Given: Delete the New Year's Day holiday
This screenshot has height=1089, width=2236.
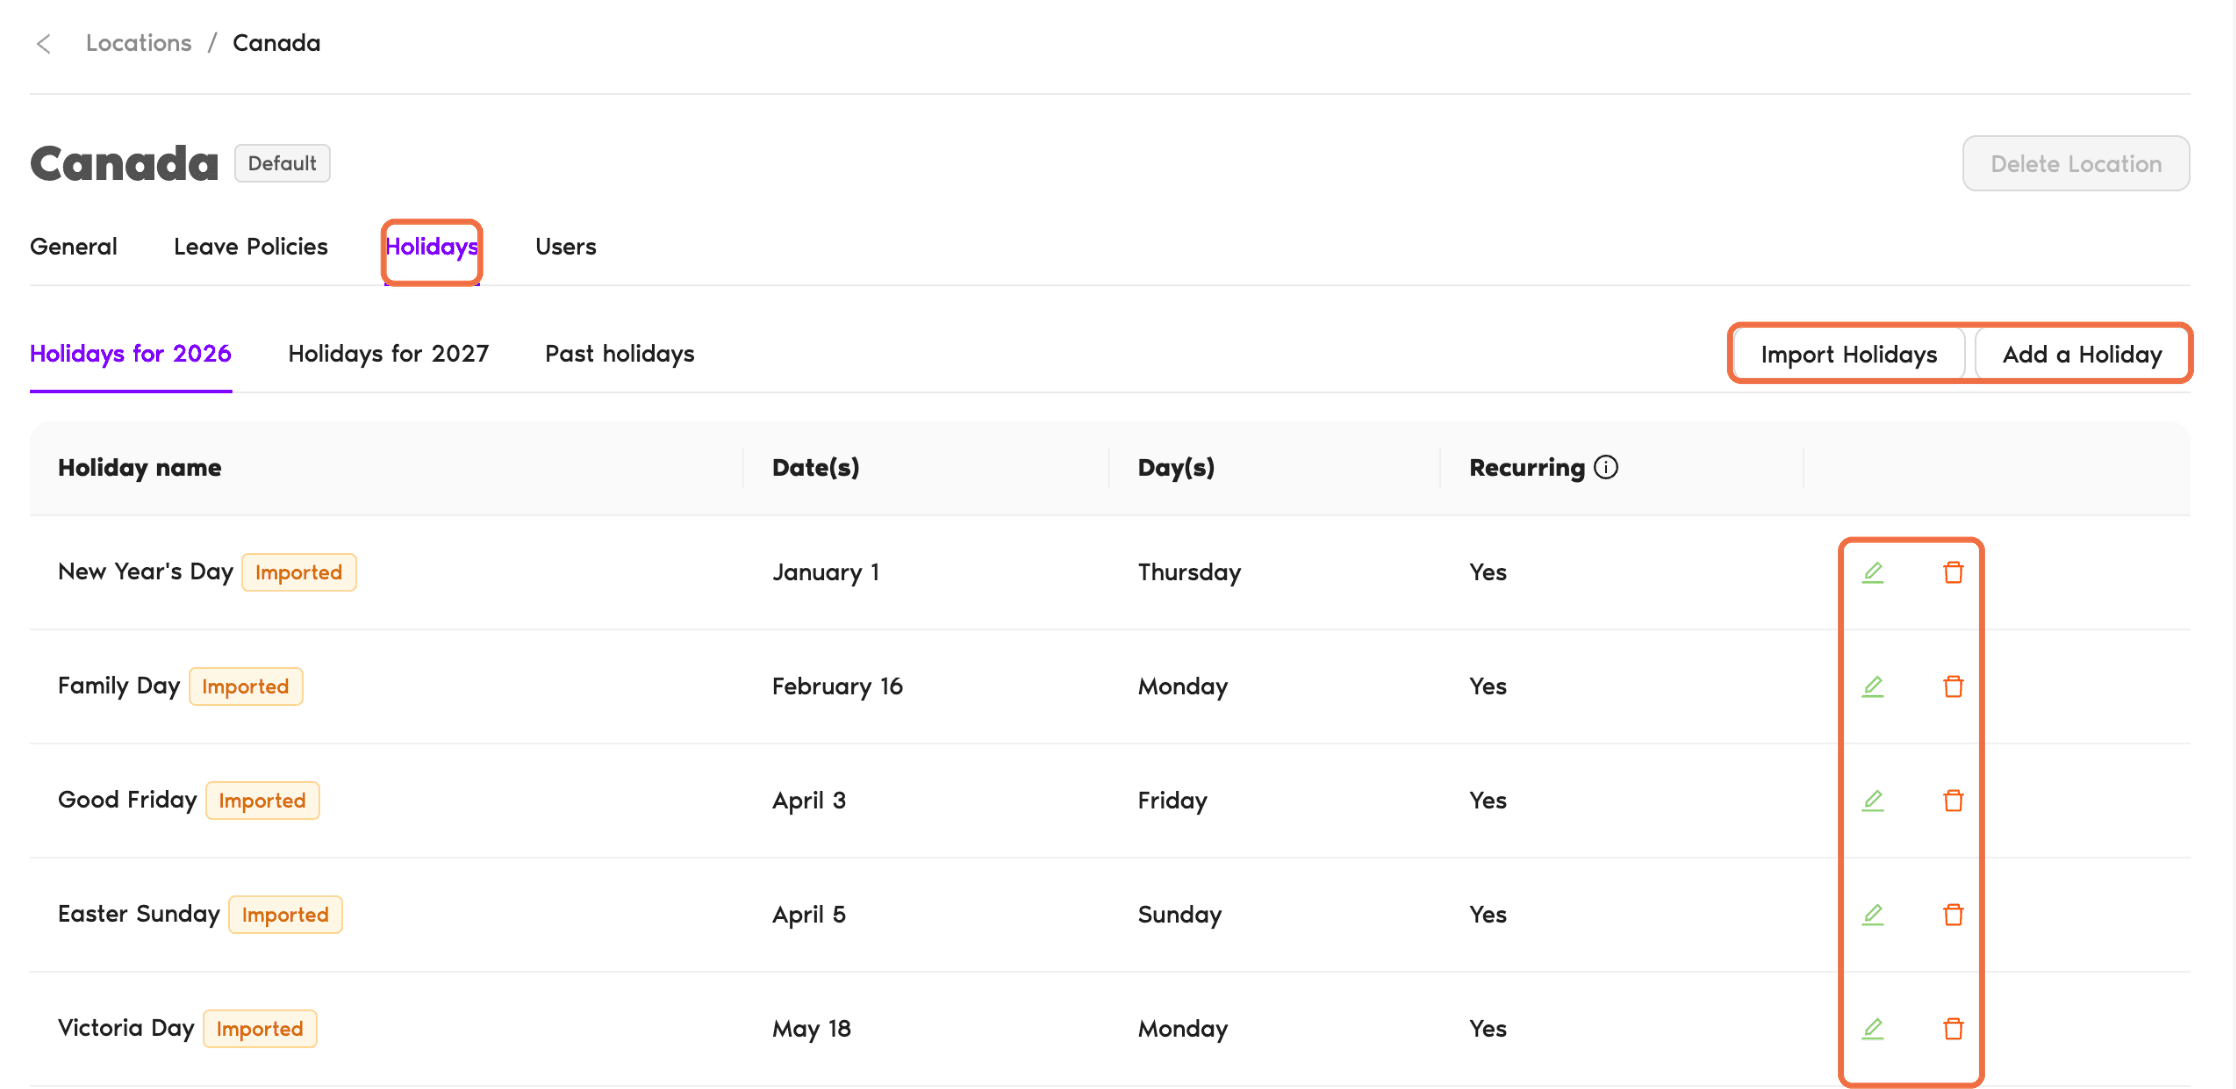Looking at the screenshot, I should click(x=1953, y=572).
